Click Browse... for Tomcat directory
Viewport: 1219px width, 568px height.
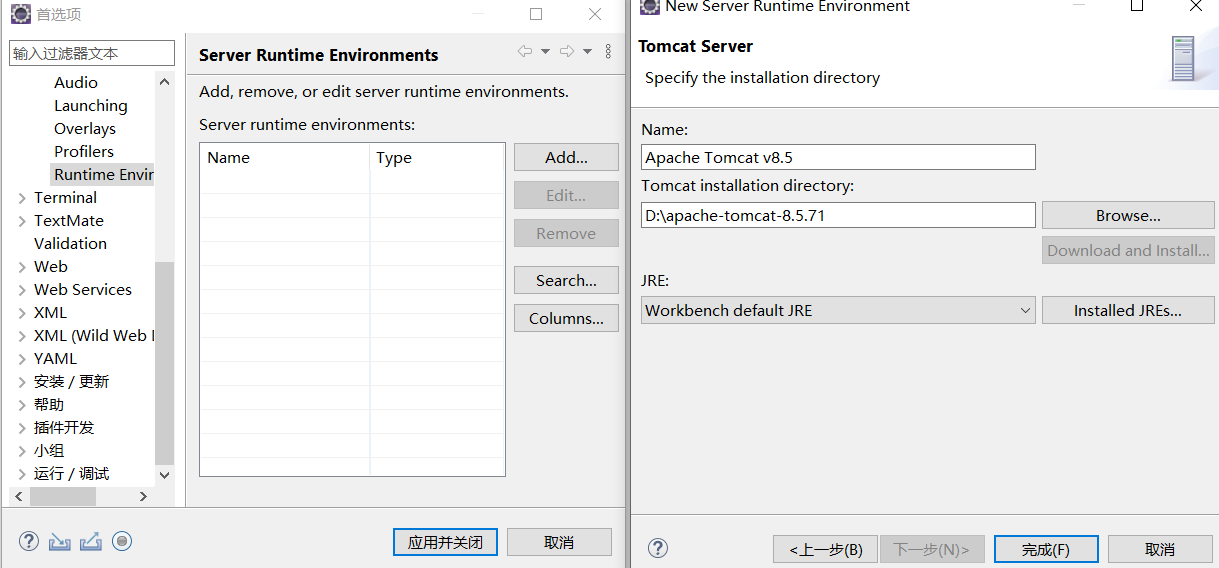click(1128, 215)
